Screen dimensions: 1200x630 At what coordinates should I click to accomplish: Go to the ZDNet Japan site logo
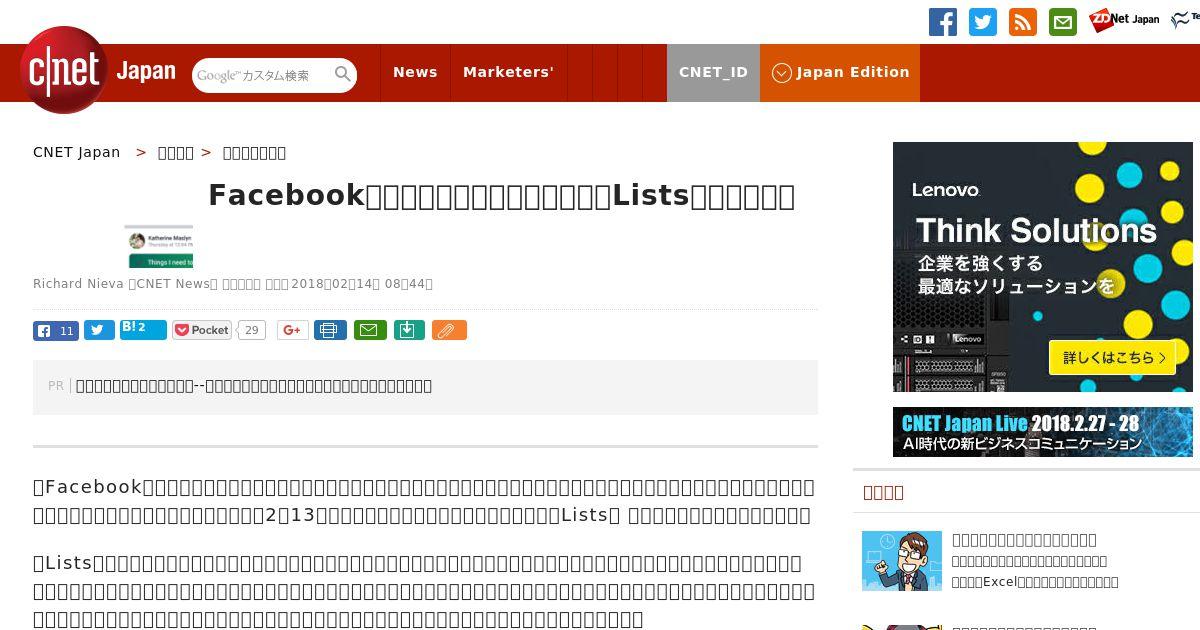[x=1124, y=19]
